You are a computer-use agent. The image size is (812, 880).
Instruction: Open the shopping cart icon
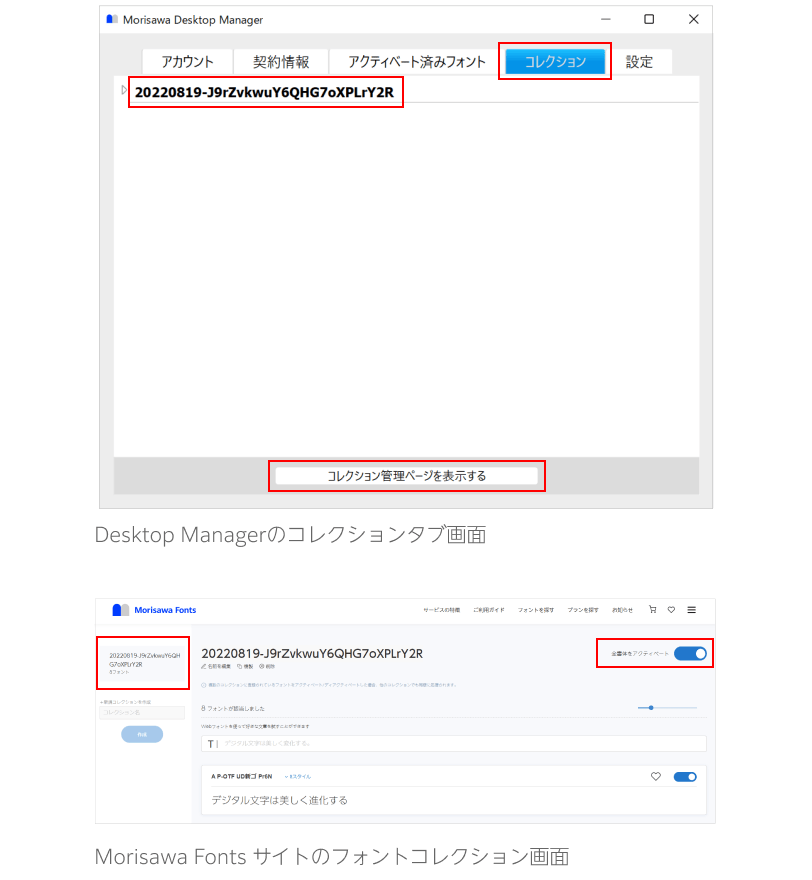pos(652,610)
